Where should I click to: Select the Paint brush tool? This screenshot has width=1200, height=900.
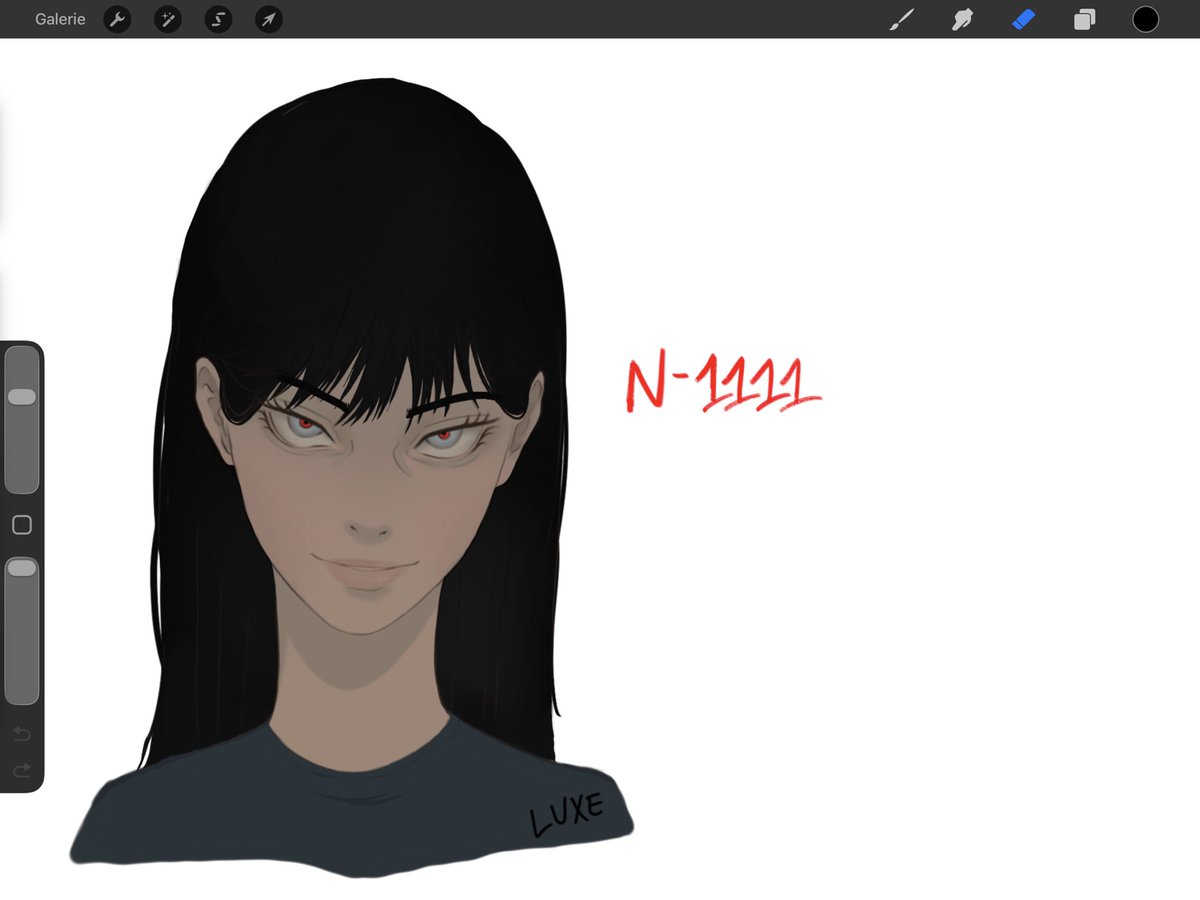[x=902, y=19]
